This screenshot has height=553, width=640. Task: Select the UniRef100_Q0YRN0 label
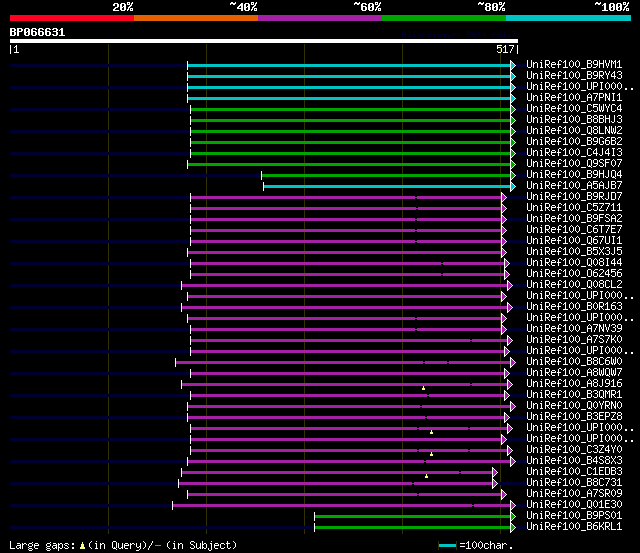(574, 406)
